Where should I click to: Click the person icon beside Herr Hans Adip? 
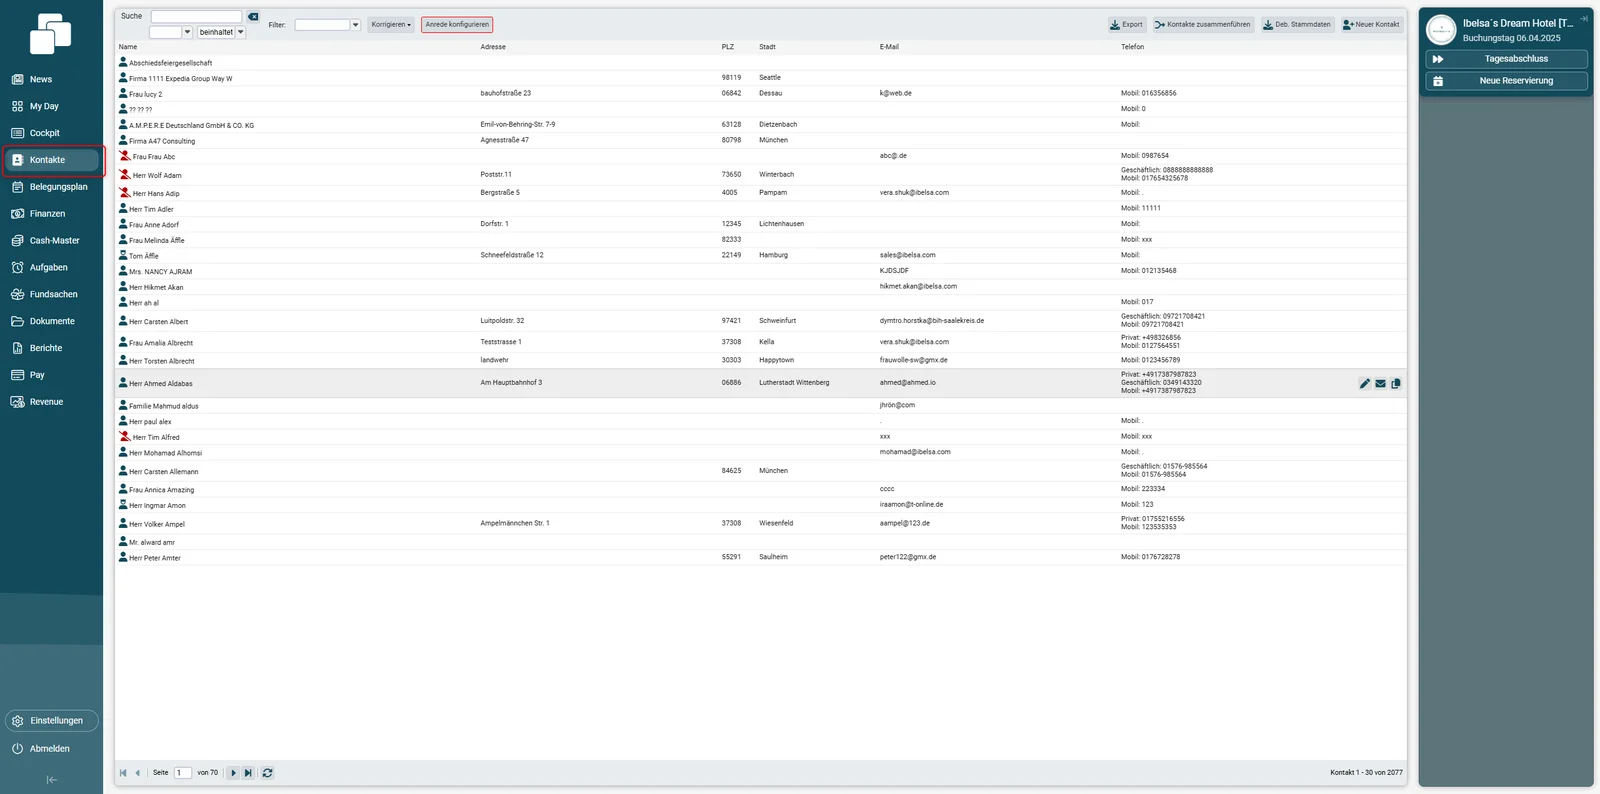coord(125,193)
